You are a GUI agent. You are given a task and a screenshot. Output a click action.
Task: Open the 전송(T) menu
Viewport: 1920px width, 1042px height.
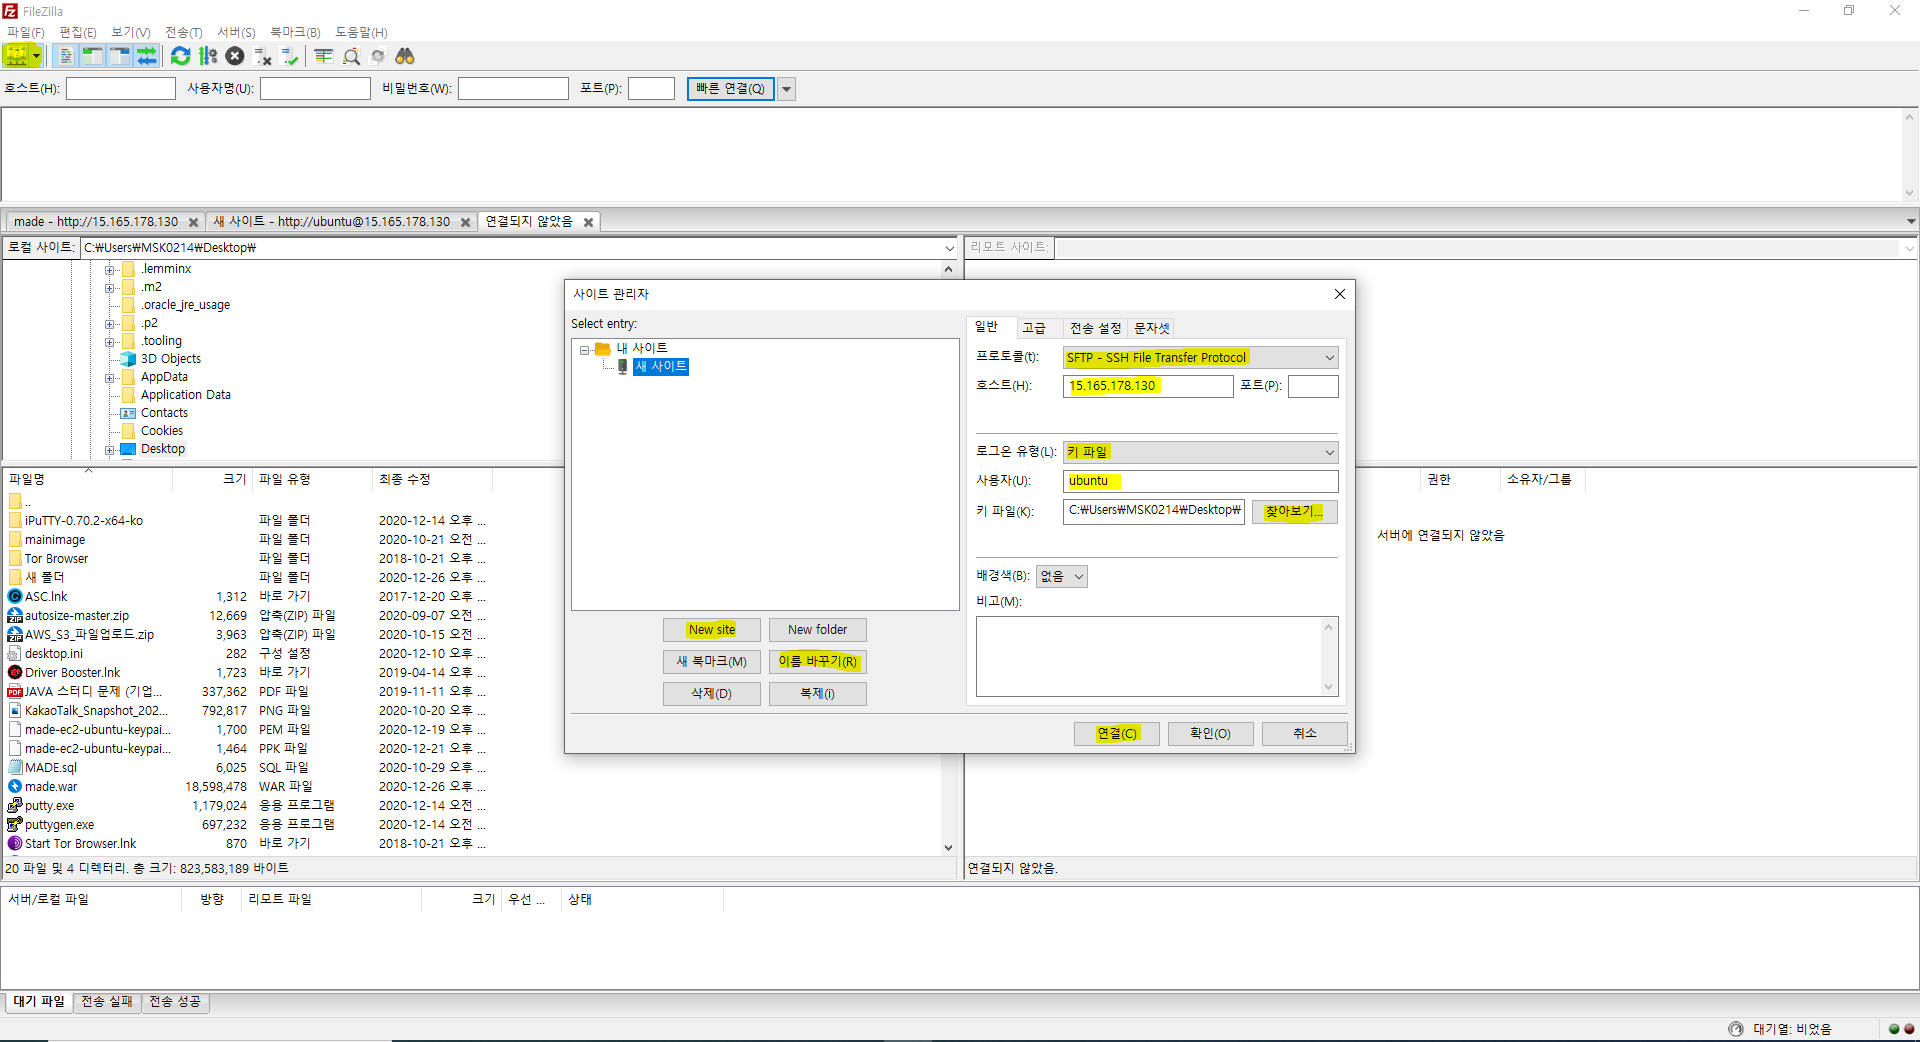click(184, 32)
